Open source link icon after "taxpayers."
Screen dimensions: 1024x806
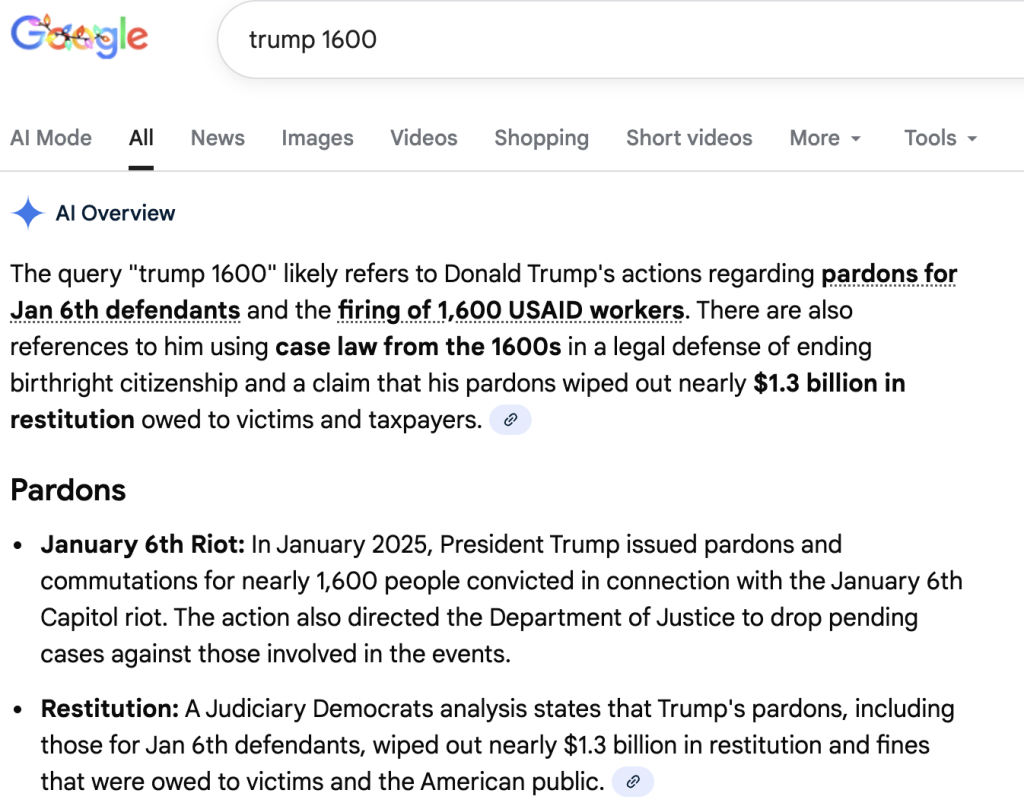pos(510,420)
